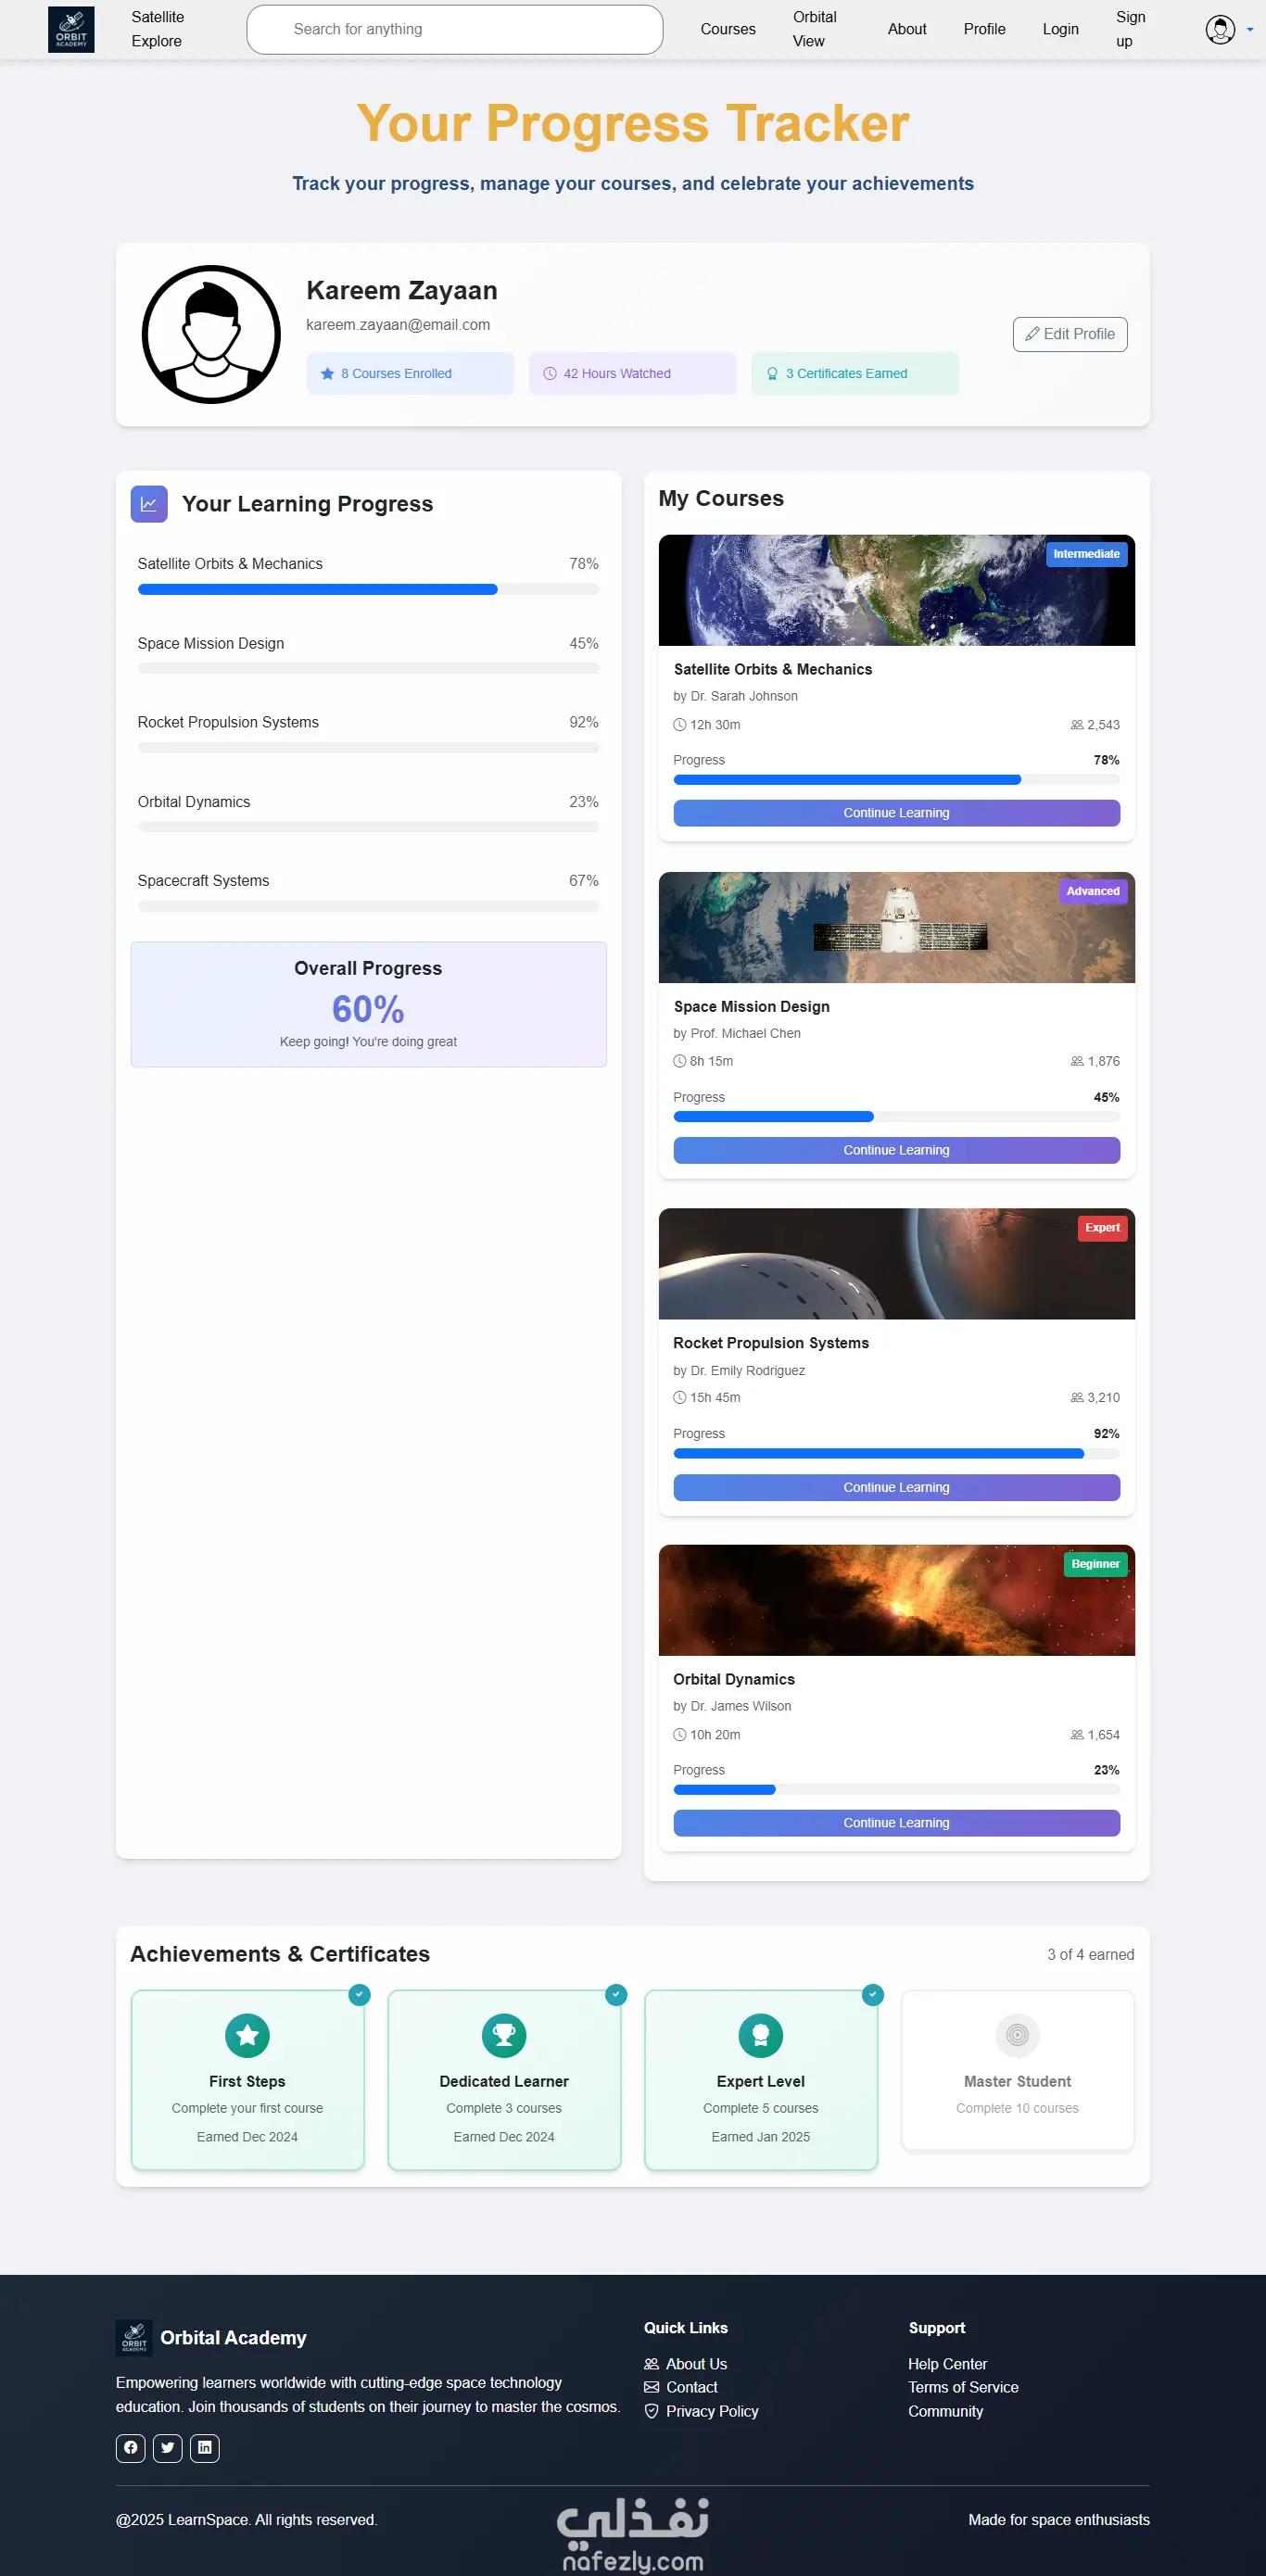Click the checkmark on the Expert Level card
This screenshot has width=1266, height=2576.
click(x=873, y=1994)
